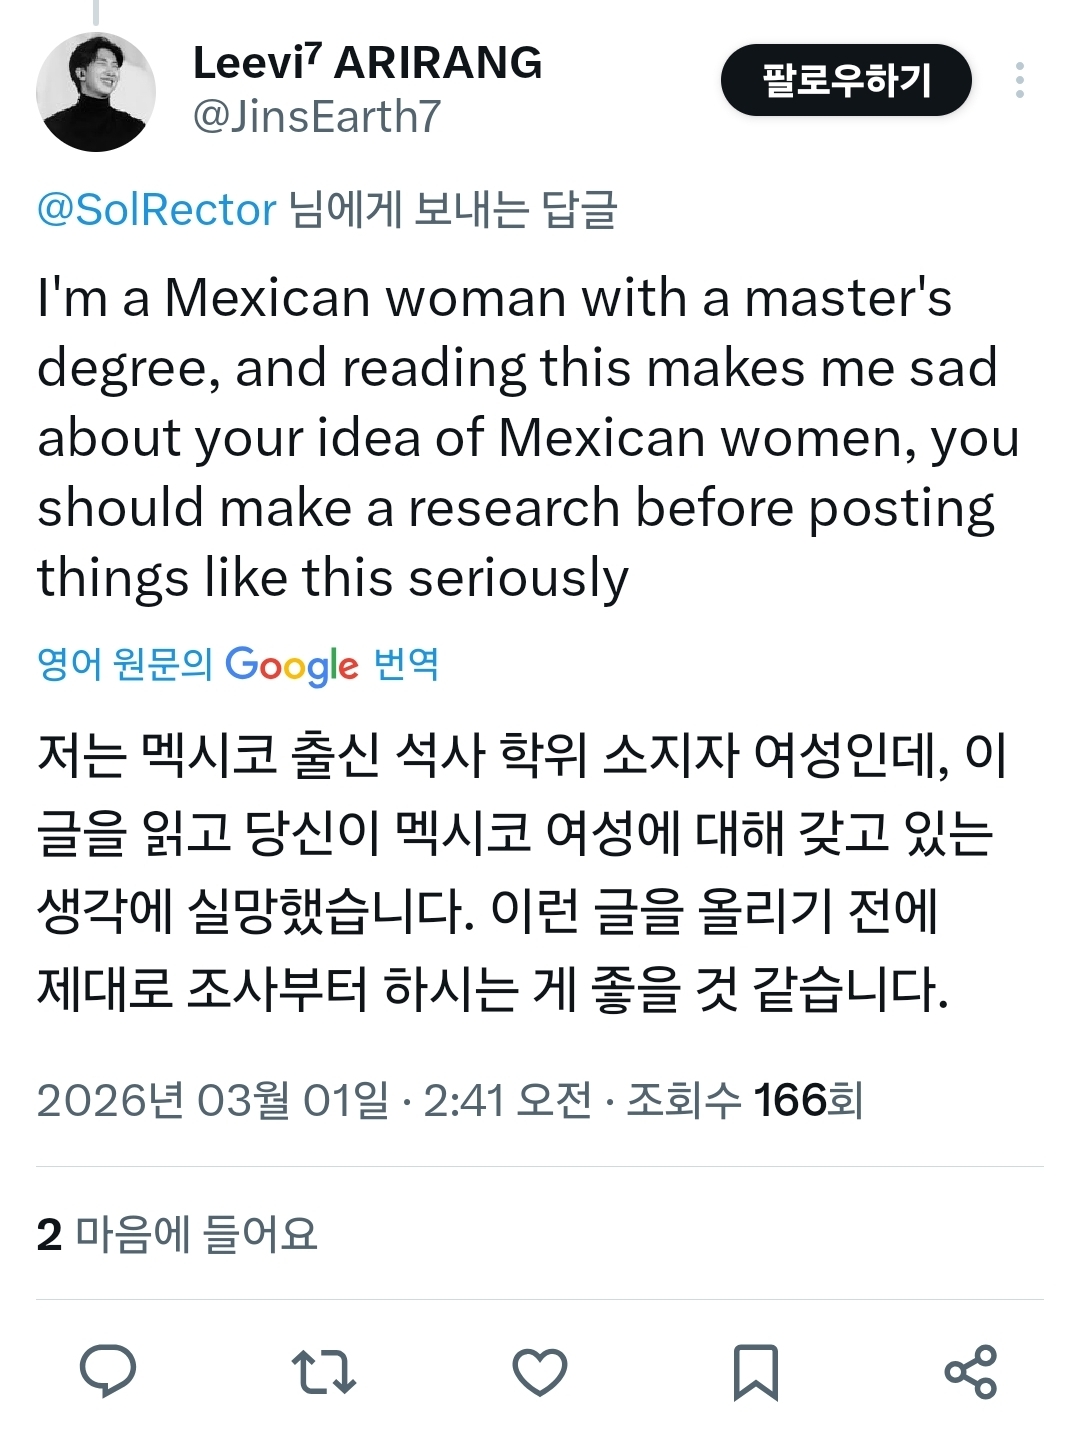This screenshot has height=1441, width=1080.
Task: Open the author's profile picture
Action: click(x=96, y=92)
